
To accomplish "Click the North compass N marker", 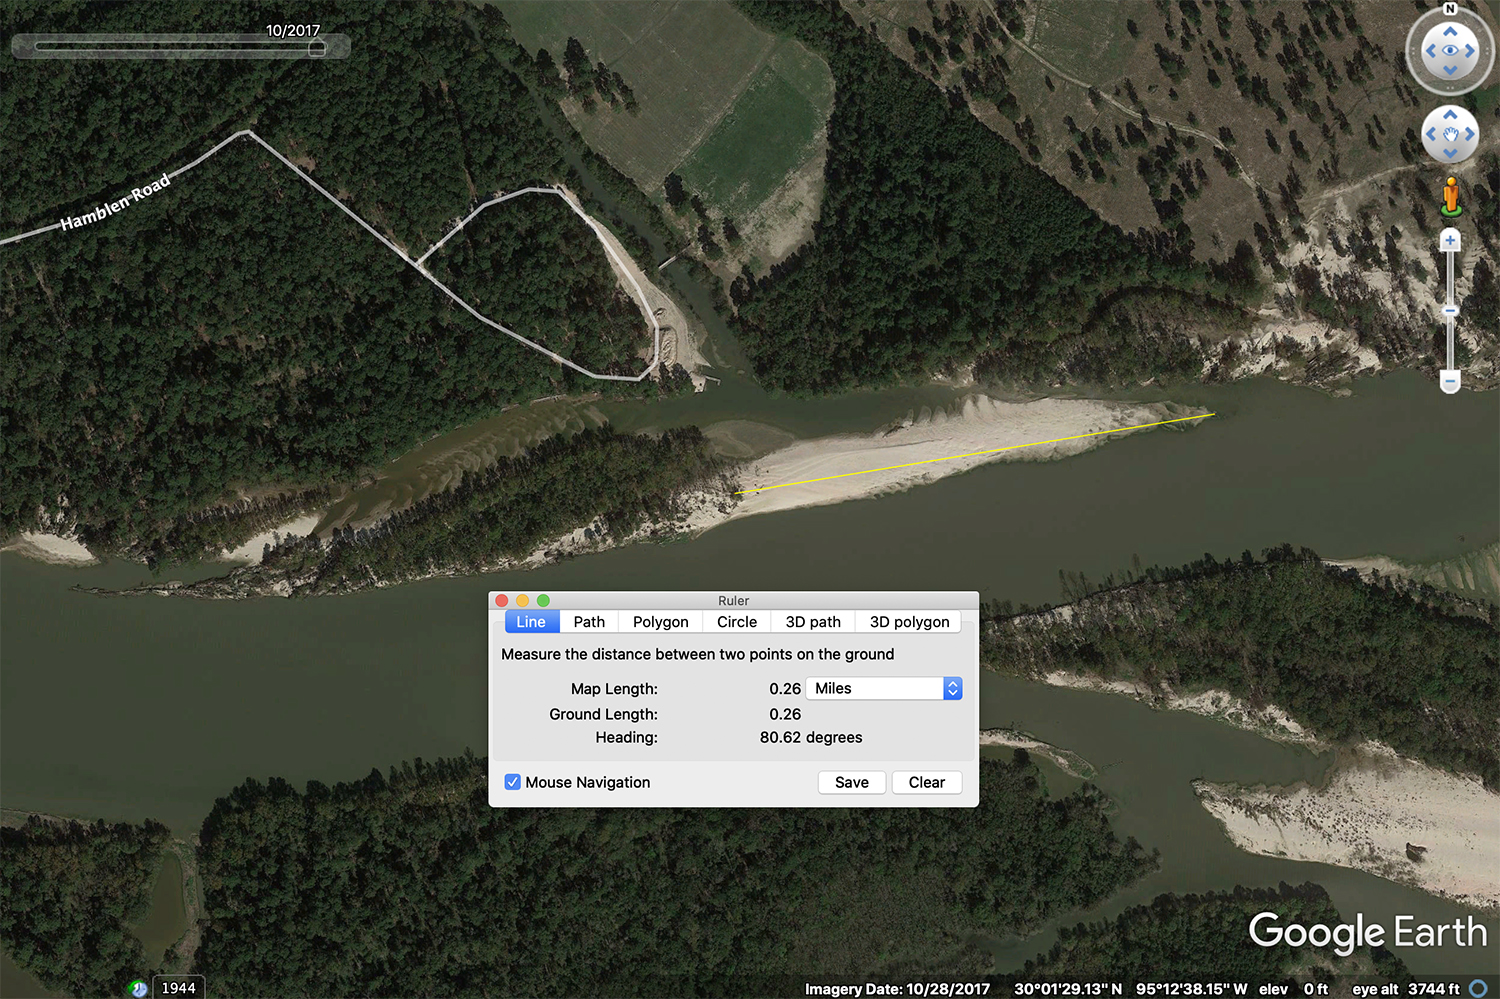I will pos(1450,9).
